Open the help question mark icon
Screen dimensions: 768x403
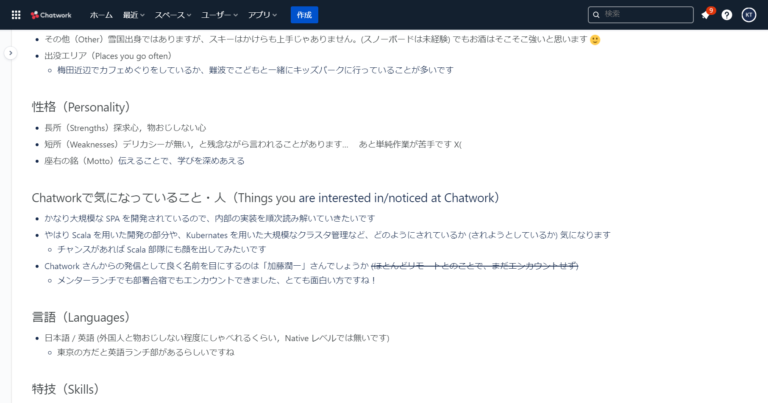pos(727,15)
